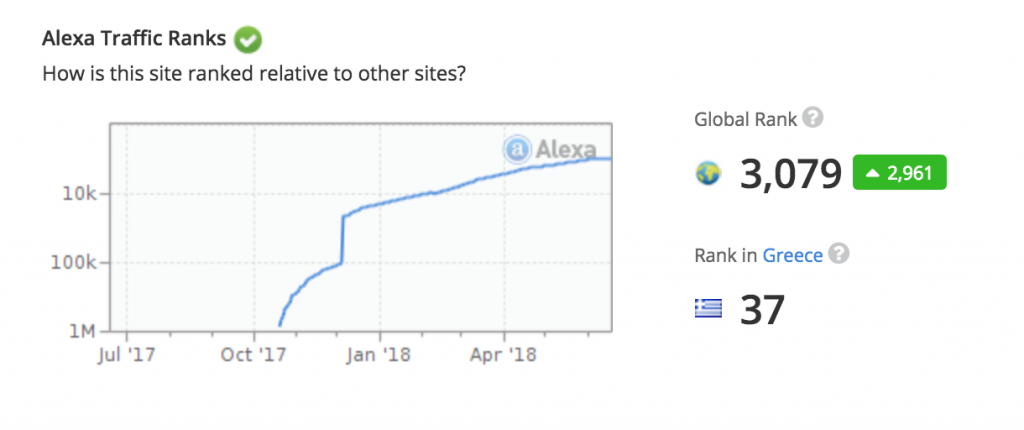This screenshot has height=430, width=1024.
Task: Click the Greek flag icon
Action: pos(708,310)
